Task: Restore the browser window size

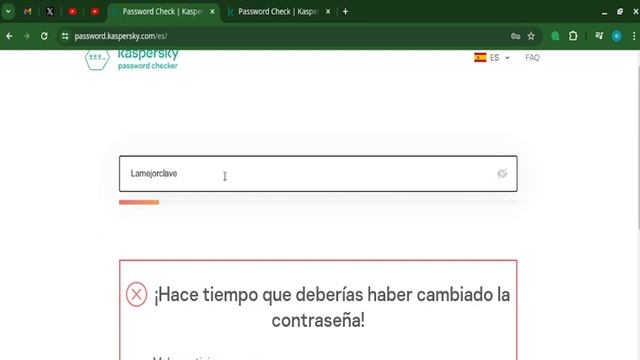Action: click(x=620, y=12)
